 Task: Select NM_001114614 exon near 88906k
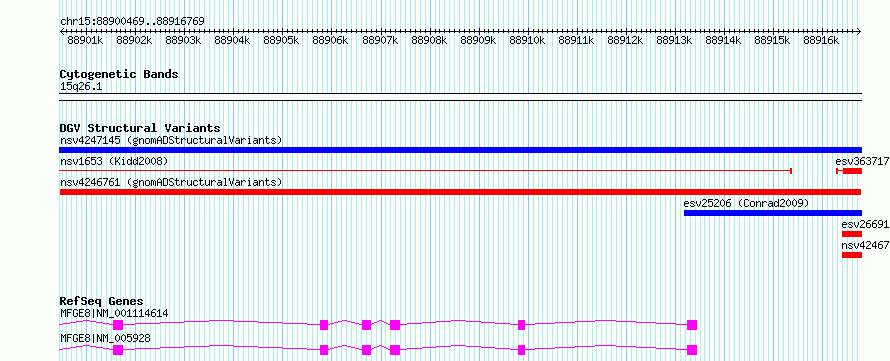[x=324, y=325]
